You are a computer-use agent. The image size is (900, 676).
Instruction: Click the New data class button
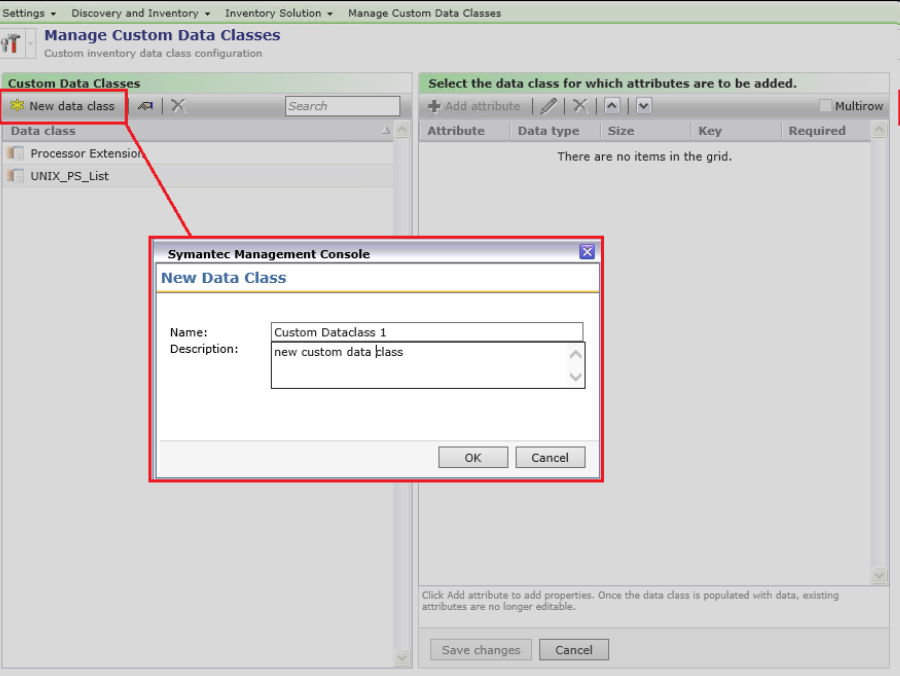63,106
